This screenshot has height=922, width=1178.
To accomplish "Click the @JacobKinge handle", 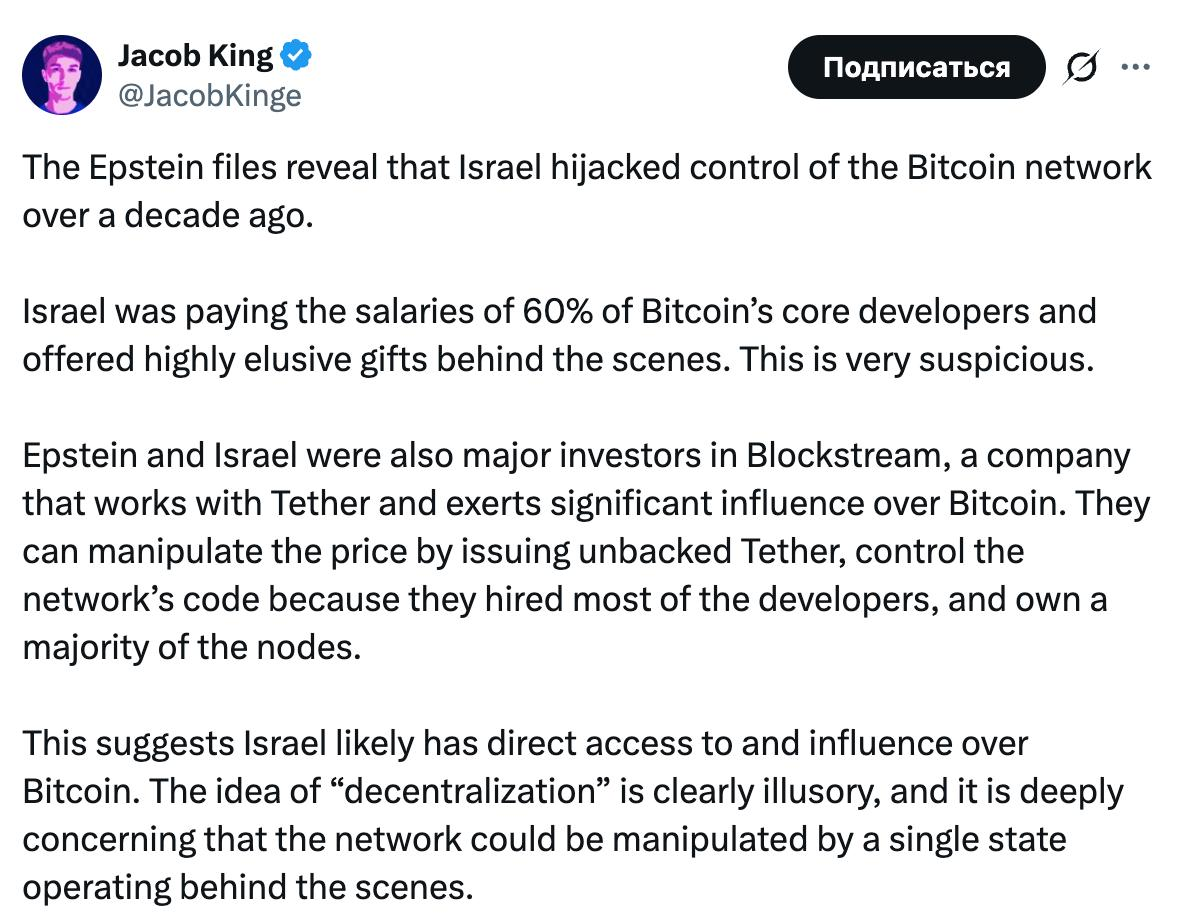I will 209,95.
